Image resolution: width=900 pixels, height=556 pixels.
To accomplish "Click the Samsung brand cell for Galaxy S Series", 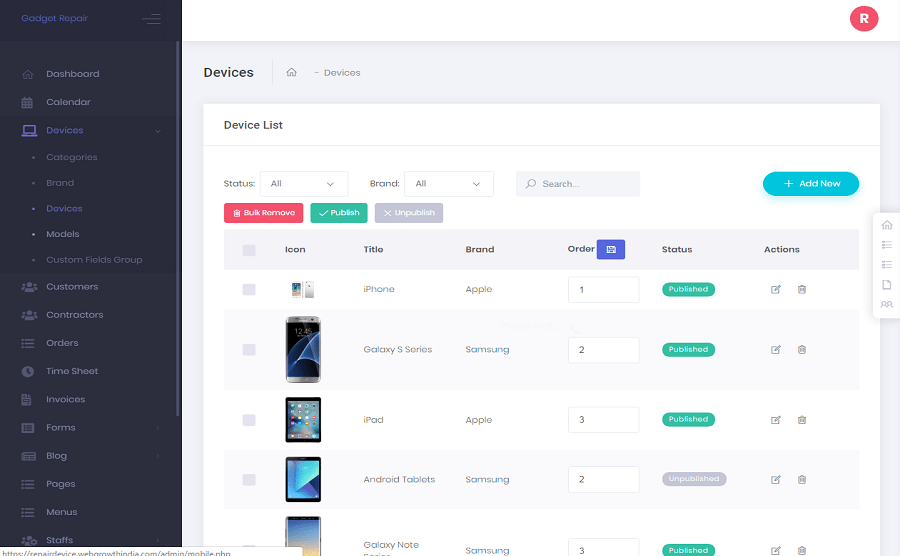I will pyautogui.click(x=487, y=349).
